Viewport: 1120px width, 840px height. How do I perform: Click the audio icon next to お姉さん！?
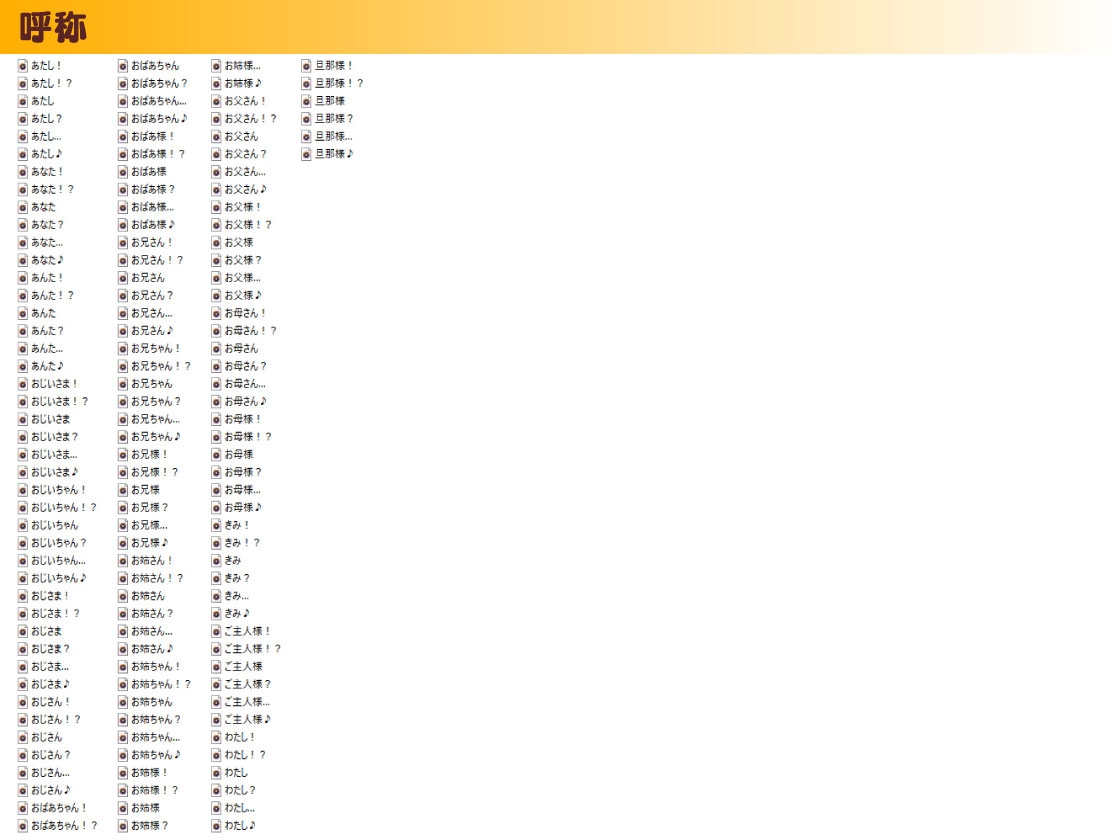123,561
